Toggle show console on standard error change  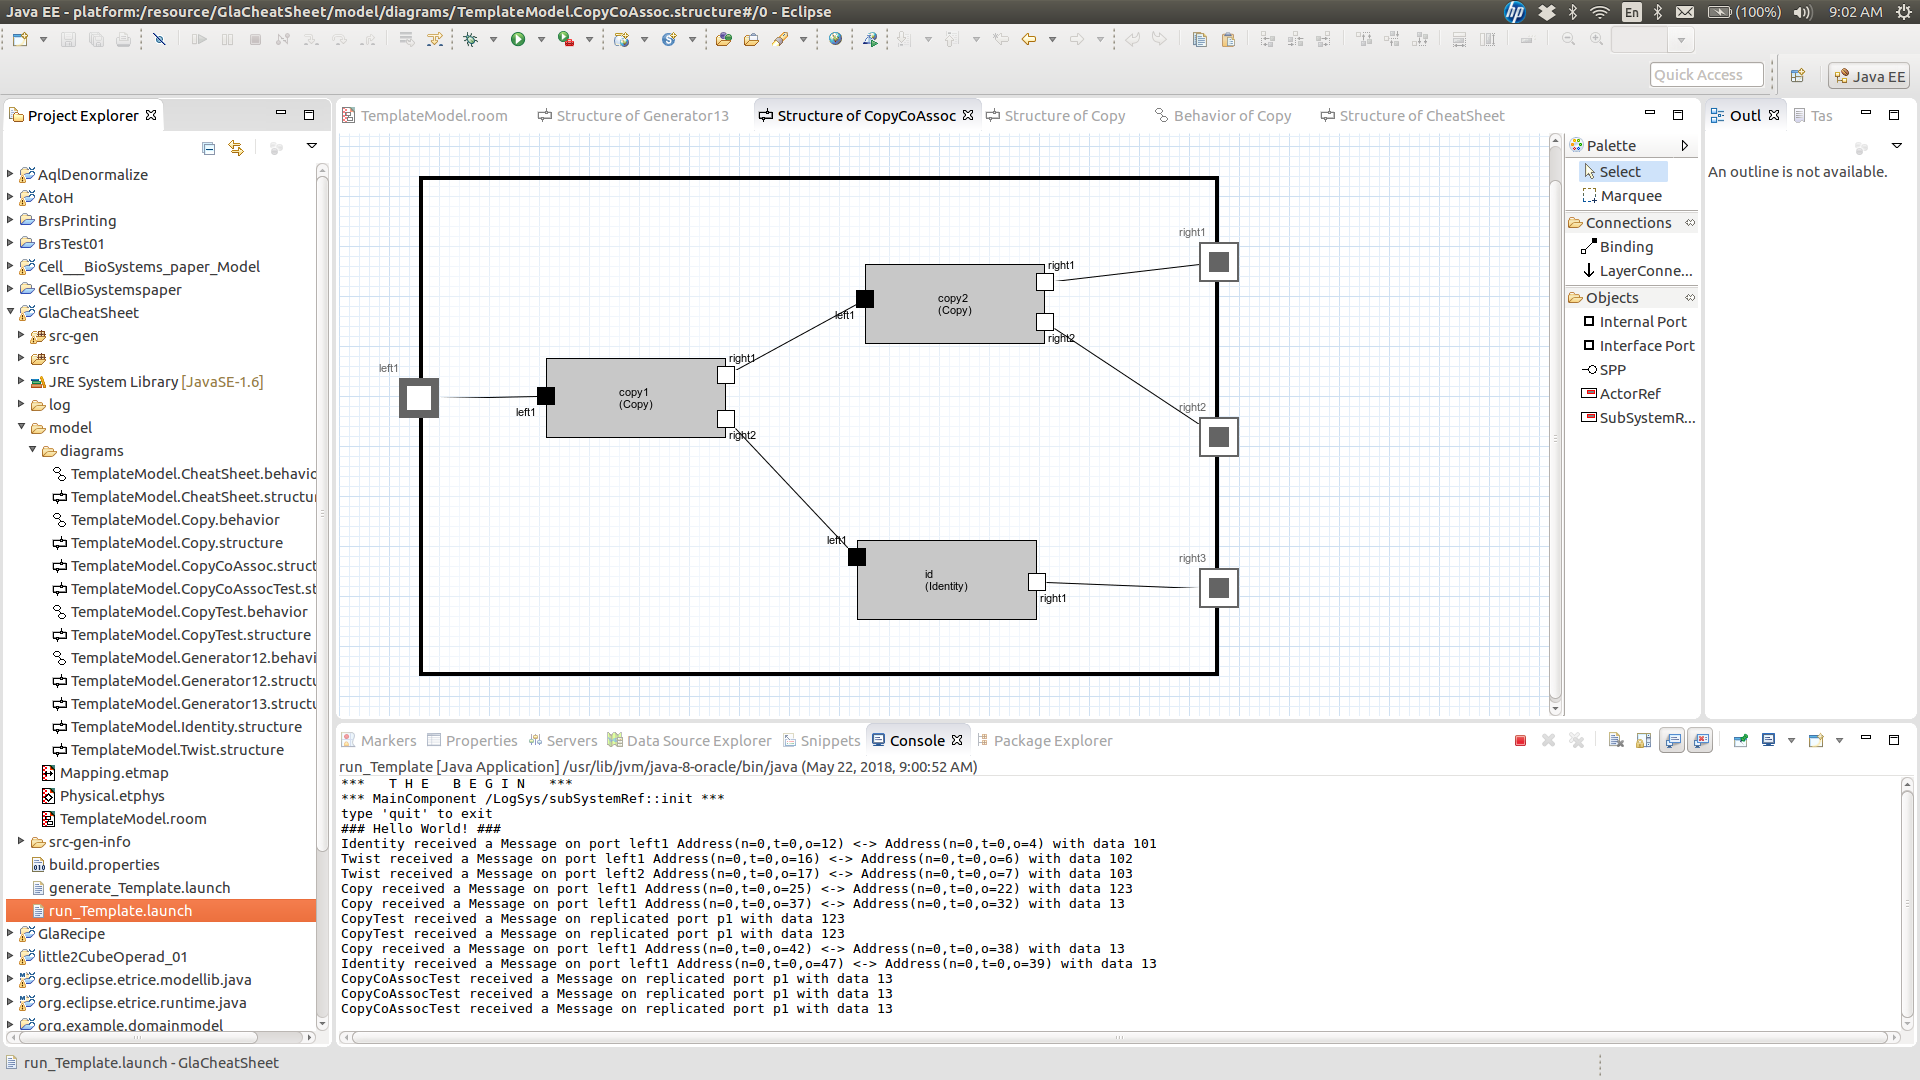point(1700,741)
